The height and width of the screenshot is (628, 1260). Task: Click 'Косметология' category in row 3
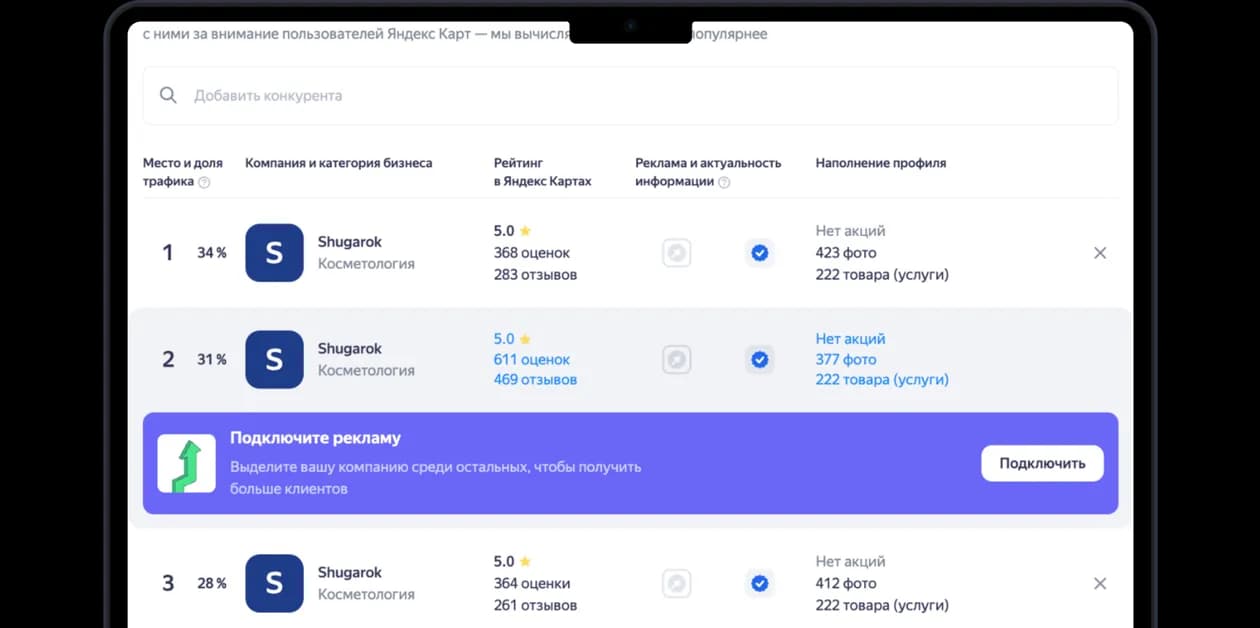(366, 594)
